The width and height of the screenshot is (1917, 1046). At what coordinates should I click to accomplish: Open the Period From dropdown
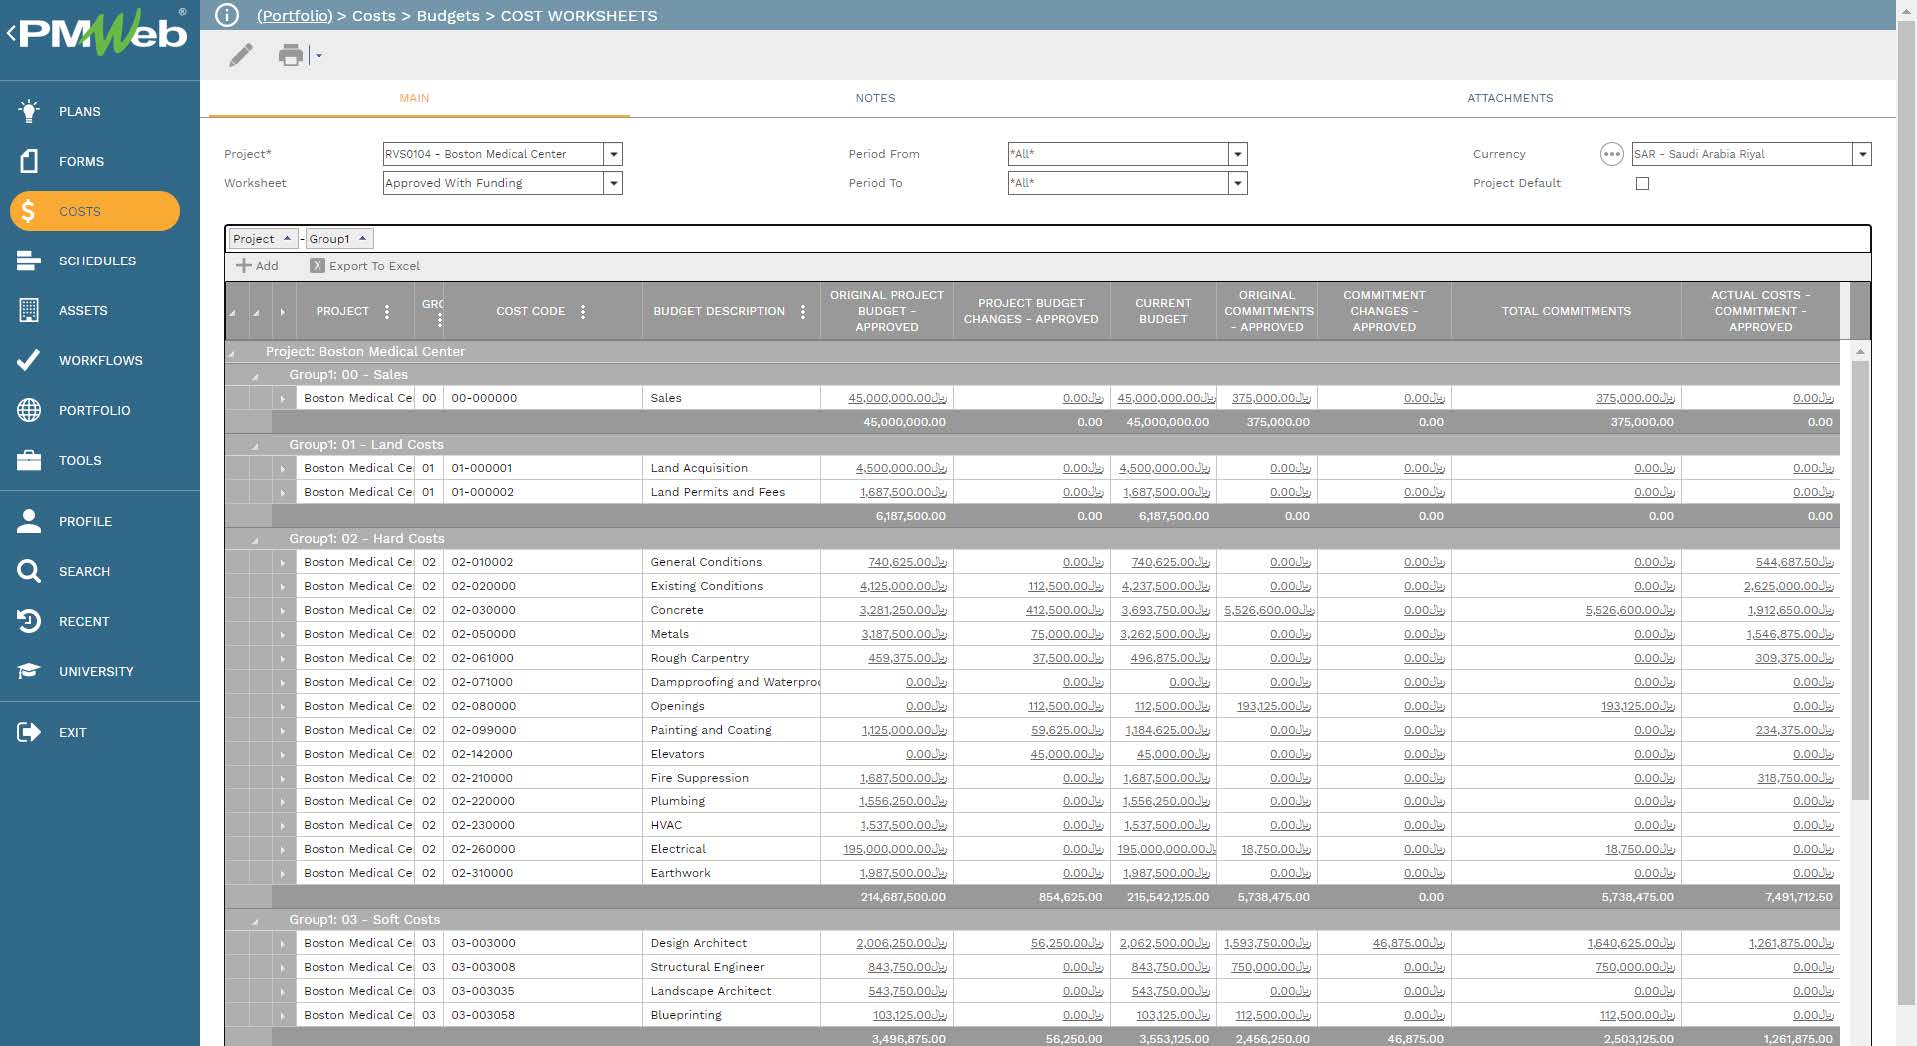coord(1238,154)
